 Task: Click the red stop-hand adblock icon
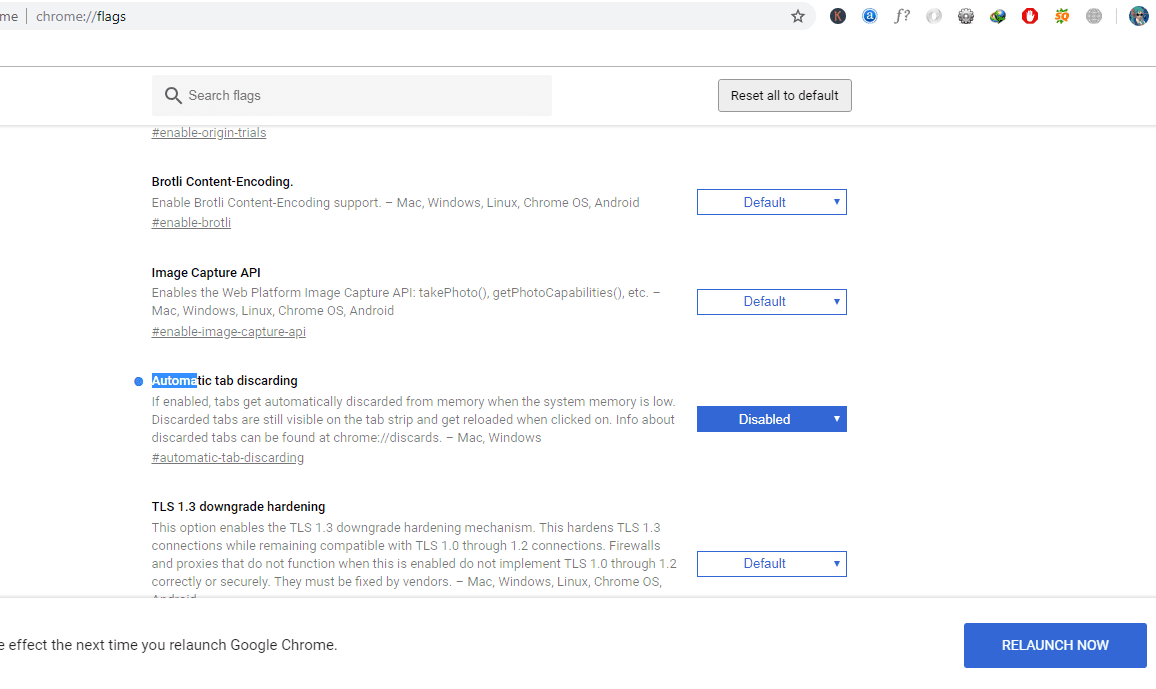tap(1030, 16)
